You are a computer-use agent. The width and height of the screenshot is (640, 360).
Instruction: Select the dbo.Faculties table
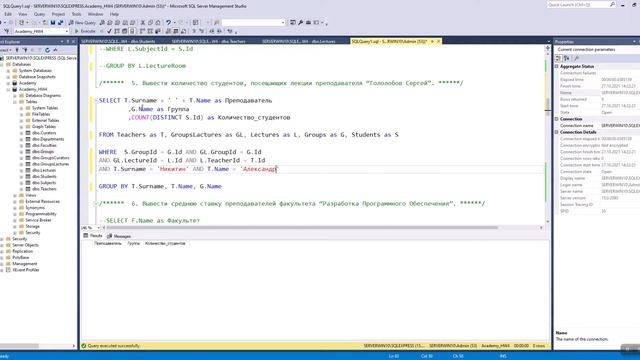44,145
